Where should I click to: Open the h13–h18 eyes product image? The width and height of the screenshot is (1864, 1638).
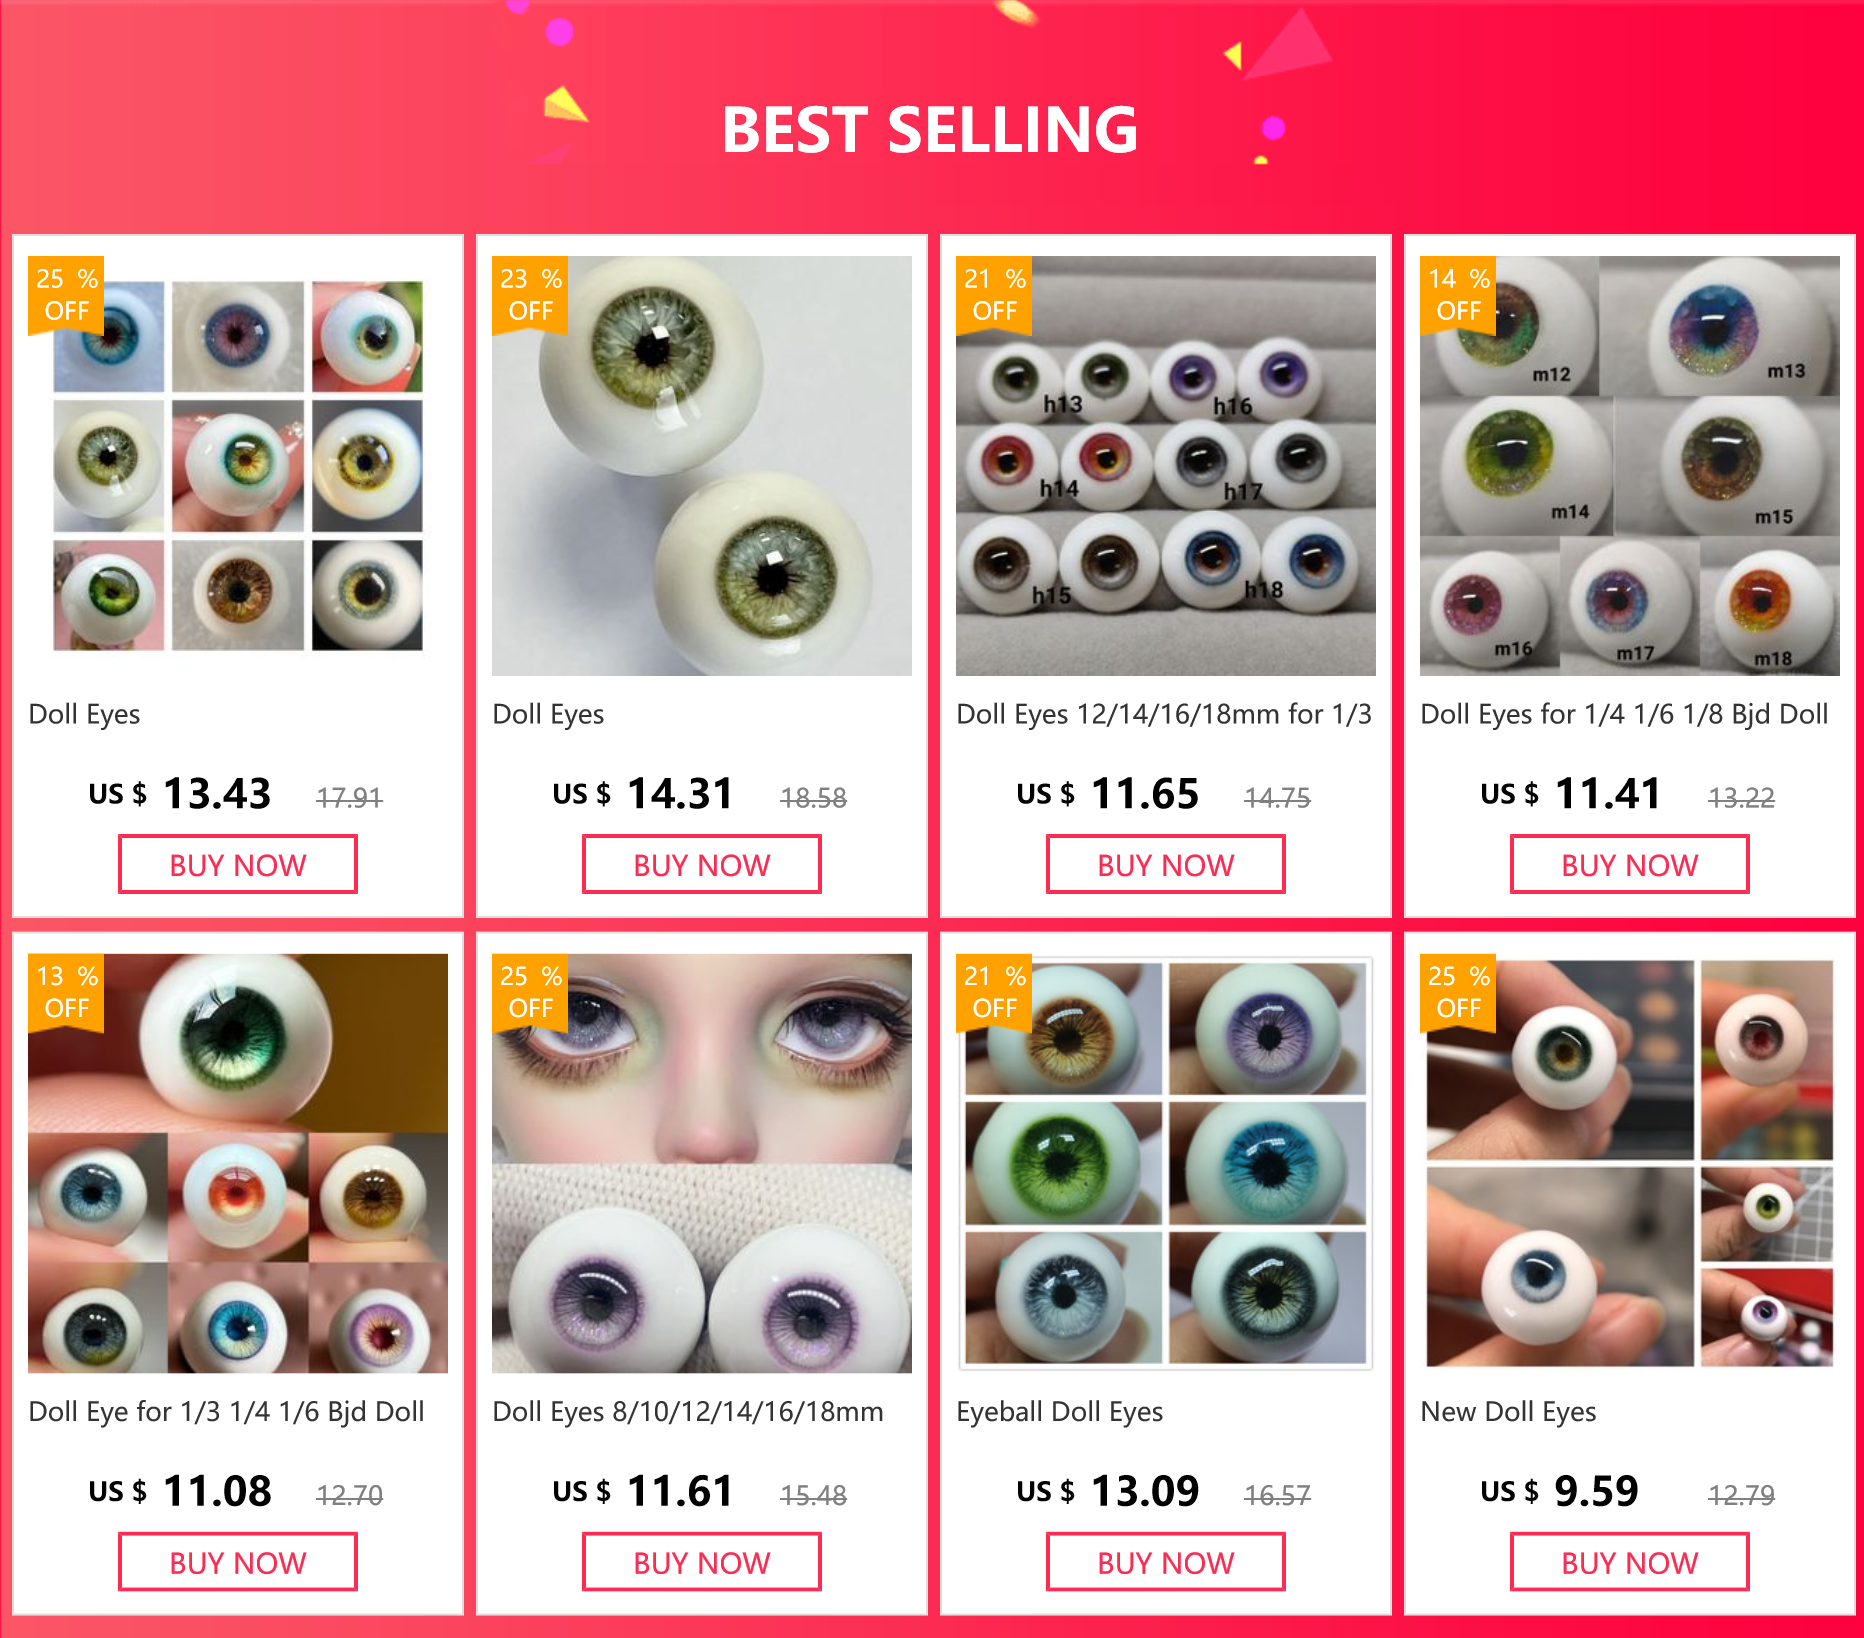1166,466
